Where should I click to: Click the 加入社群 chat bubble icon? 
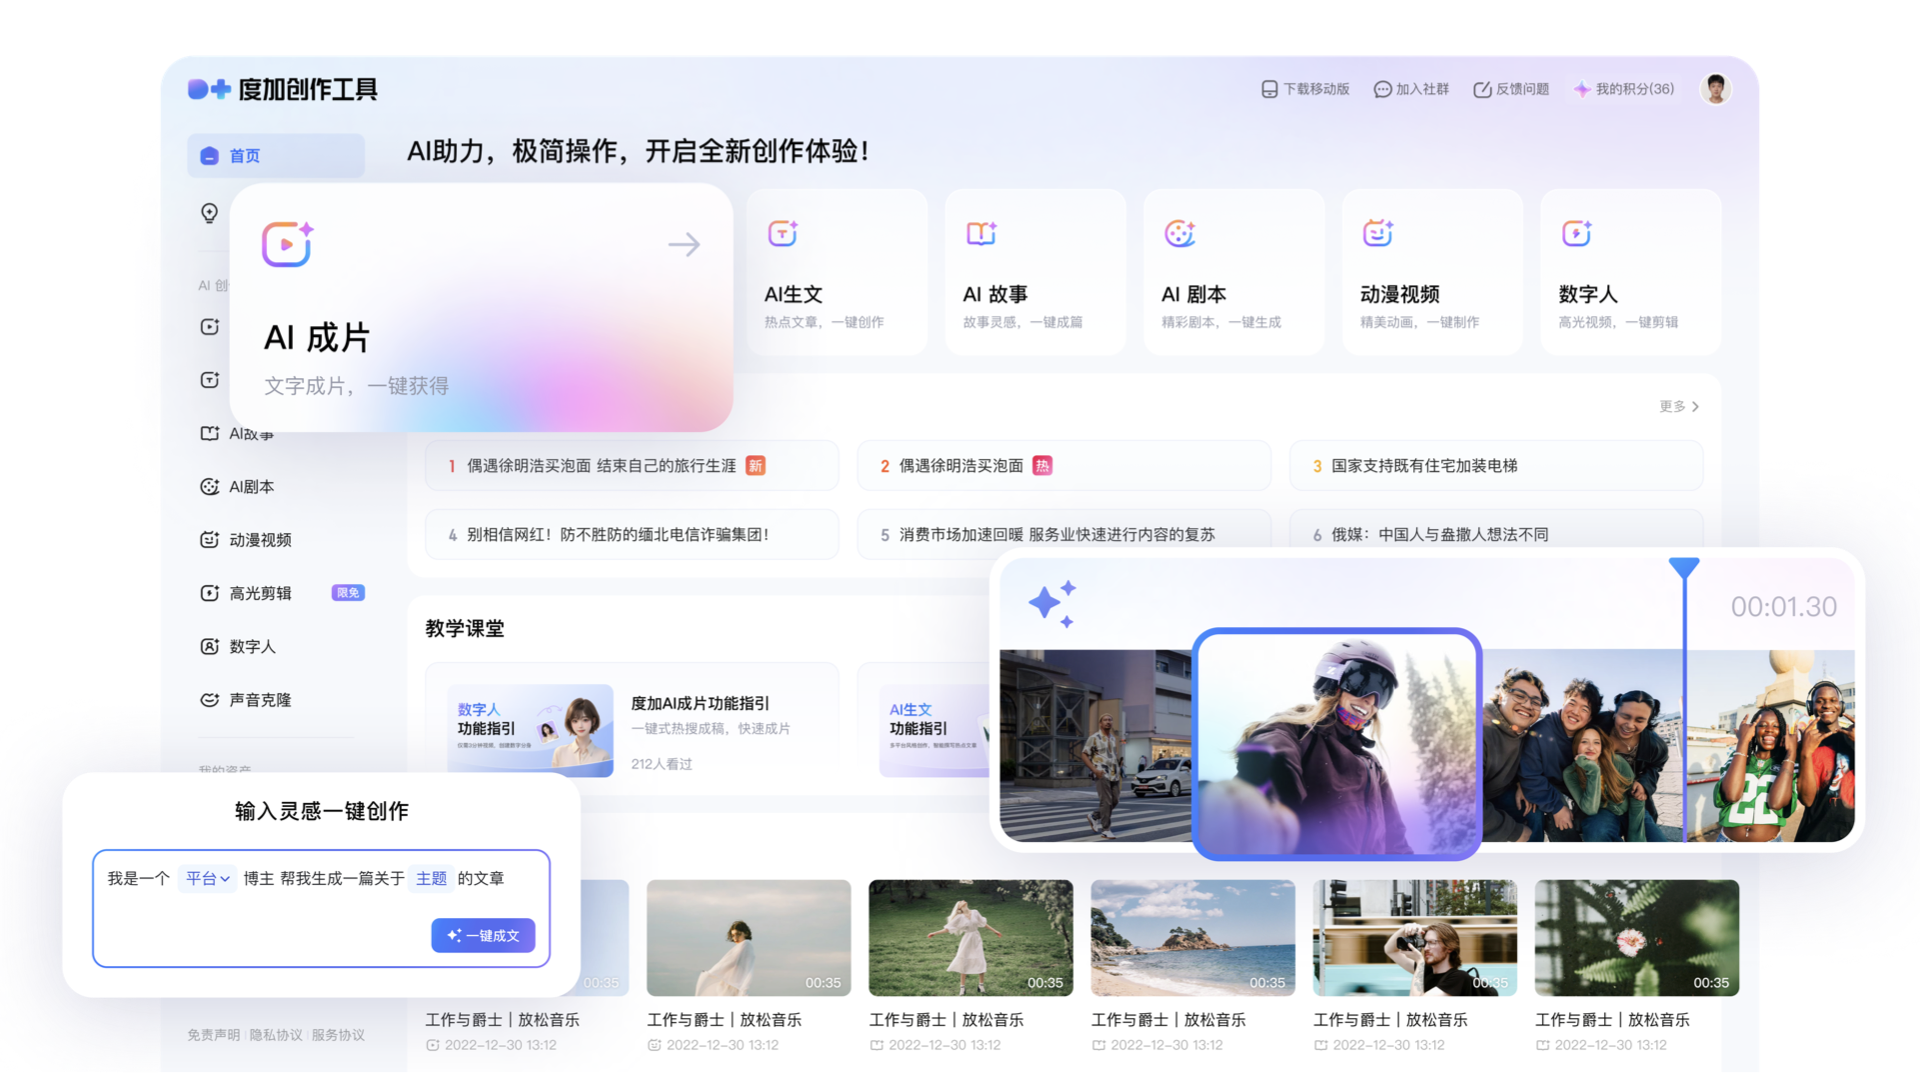tap(1382, 89)
